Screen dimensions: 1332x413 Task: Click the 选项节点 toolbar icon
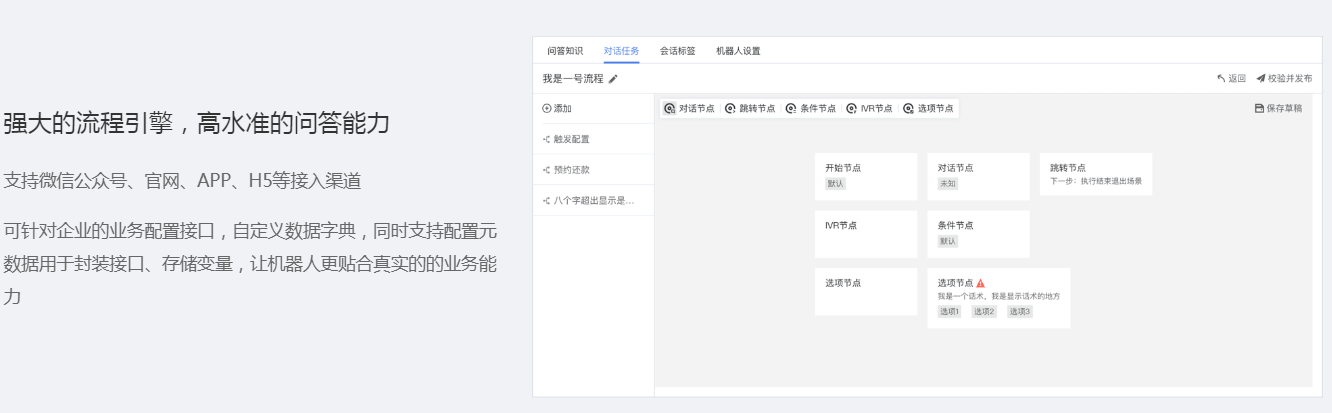(x=909, y=108)
